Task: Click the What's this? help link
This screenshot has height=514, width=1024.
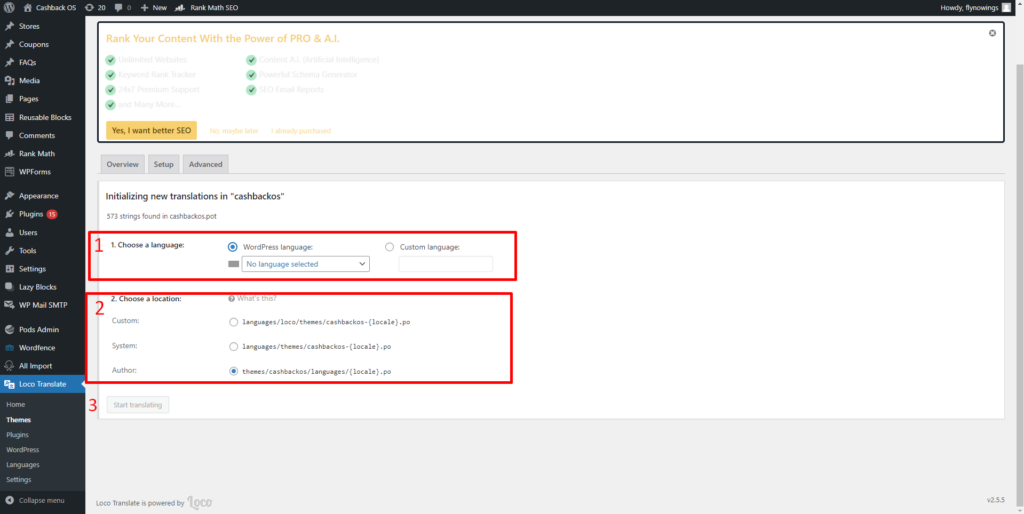Action: coord(252,298)
